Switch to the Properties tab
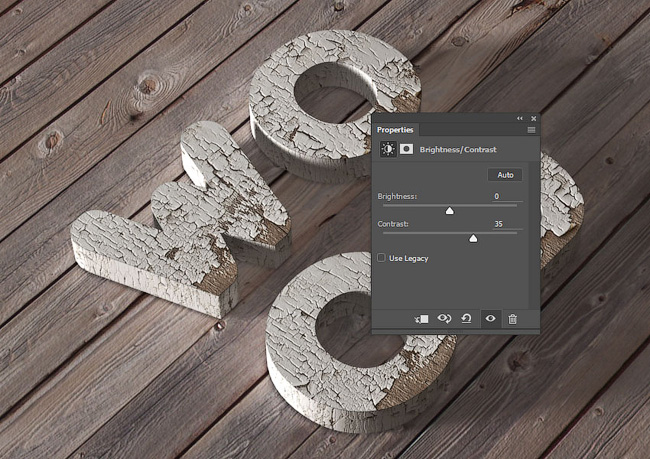Screen dimensions: 650x459 tap(395, 130)
